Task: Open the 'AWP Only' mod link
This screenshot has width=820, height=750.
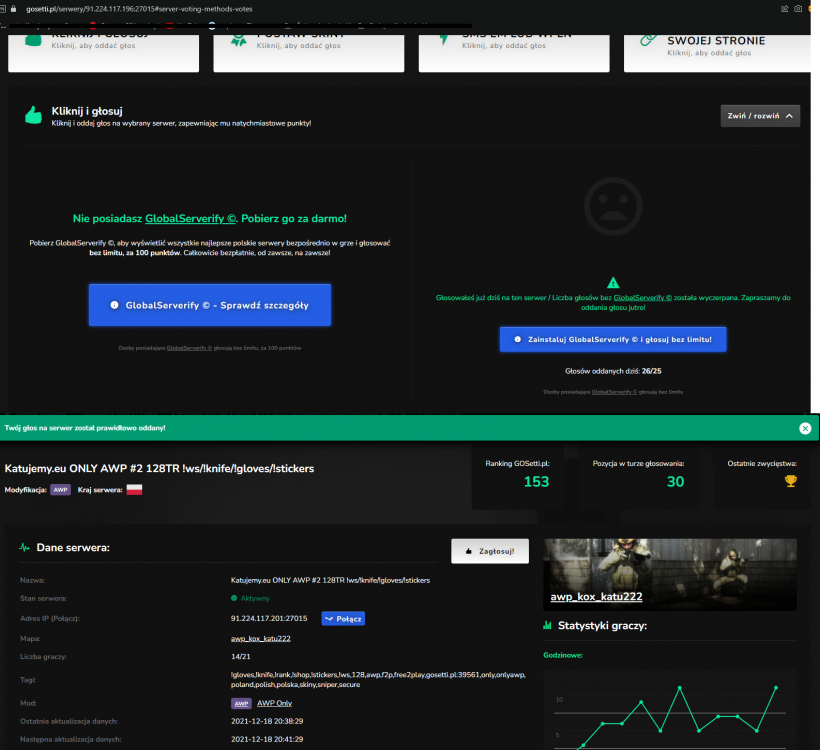Action: coord(274,703)
